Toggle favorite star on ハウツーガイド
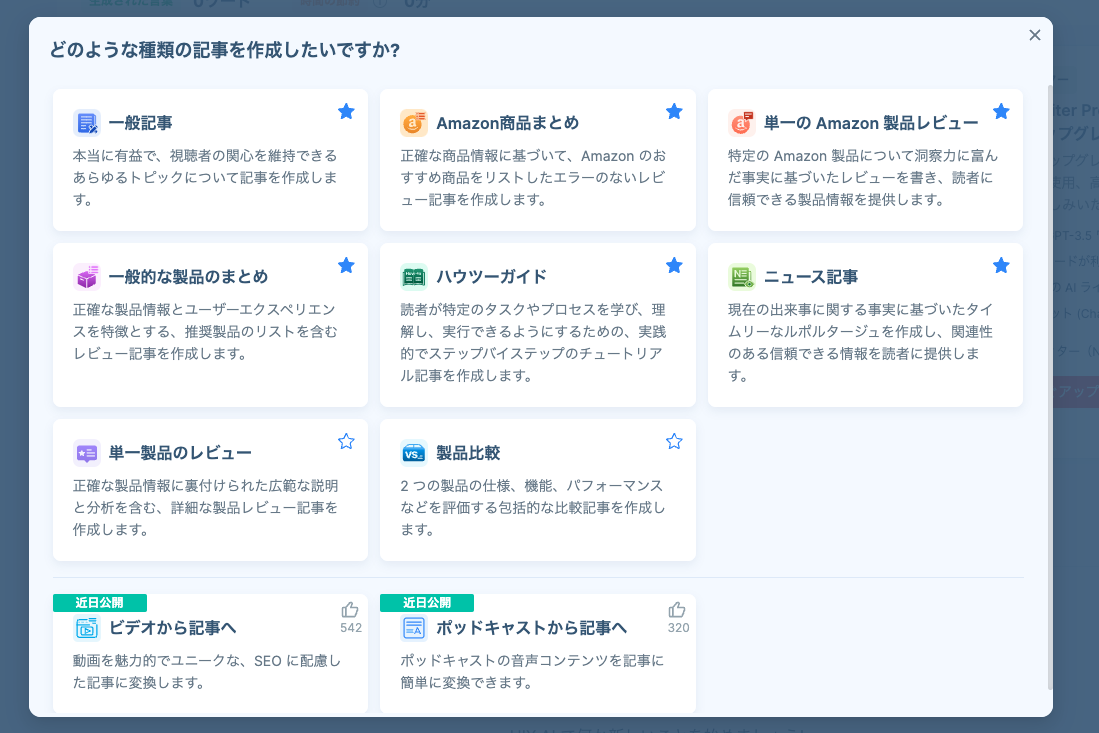 (x=674, y=266)
